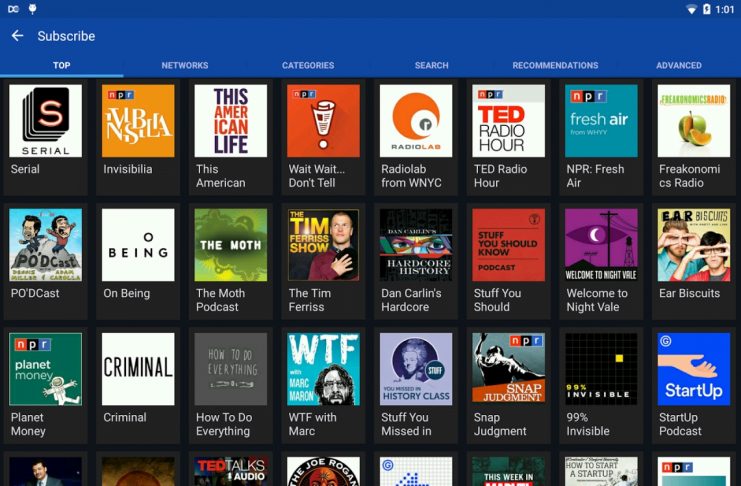
Task: Click 'The Moth Podcast' label
Action: pos(220,300)
